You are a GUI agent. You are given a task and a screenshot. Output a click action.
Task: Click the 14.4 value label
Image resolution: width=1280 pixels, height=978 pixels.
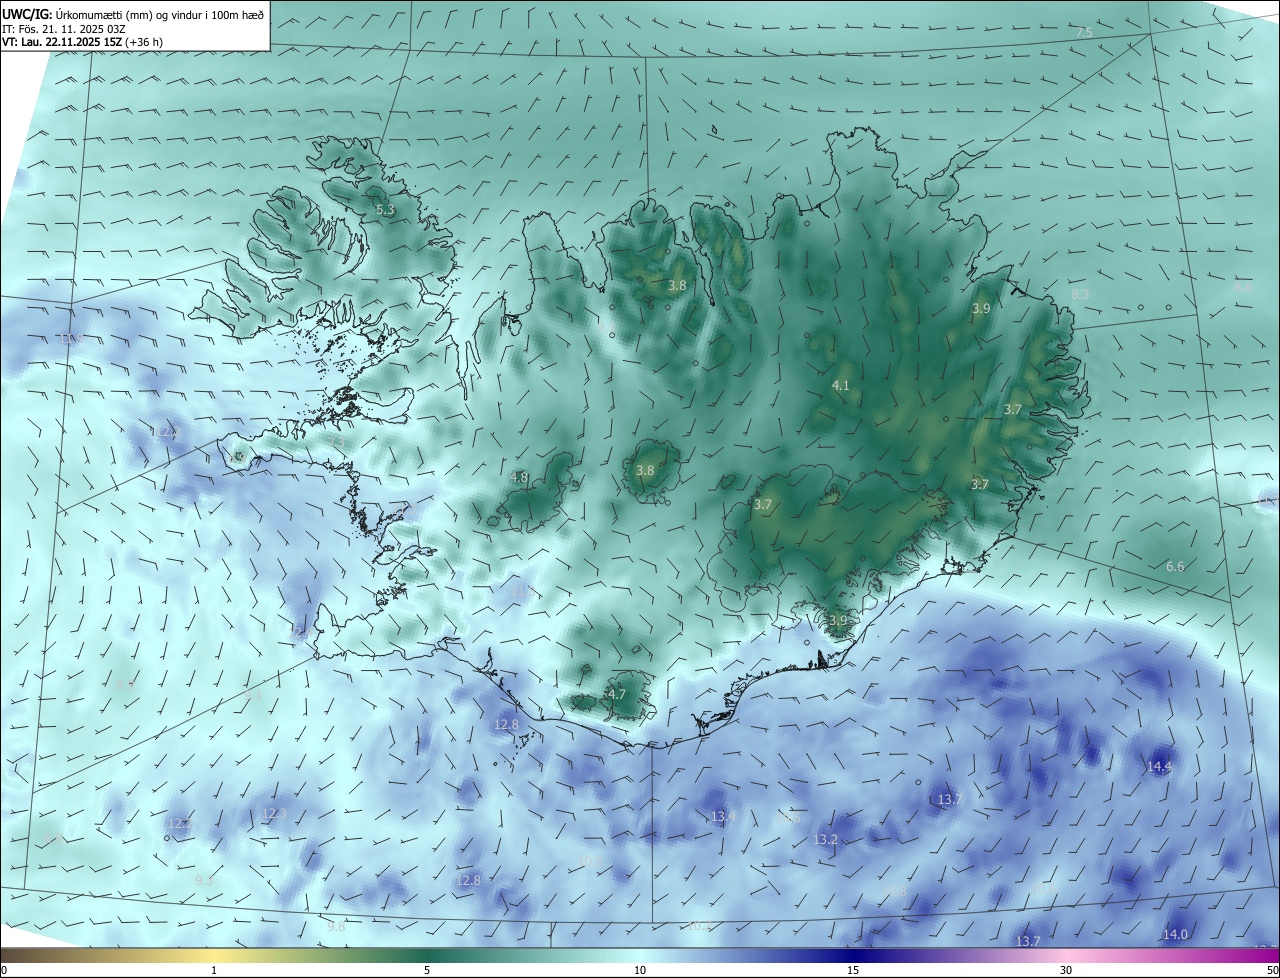(1159, 767)
